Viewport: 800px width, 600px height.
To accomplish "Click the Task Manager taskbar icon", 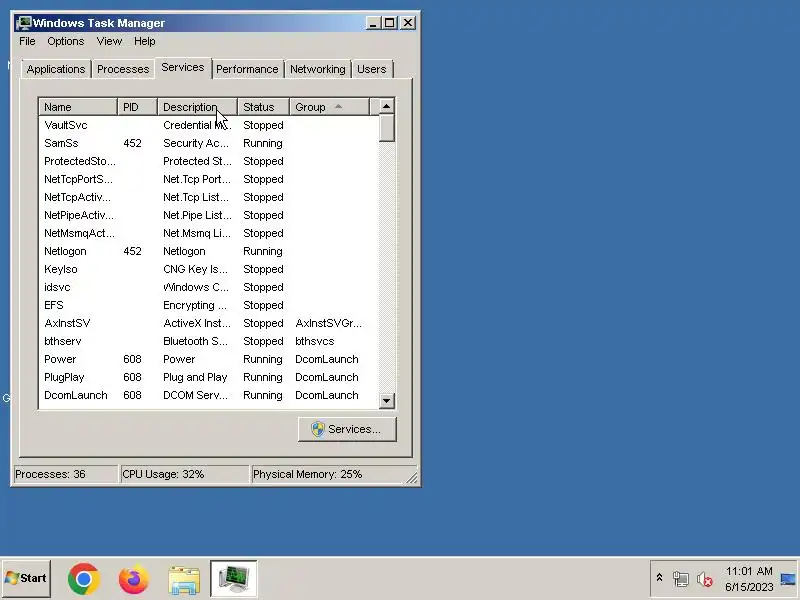I will tap(234, 579).
